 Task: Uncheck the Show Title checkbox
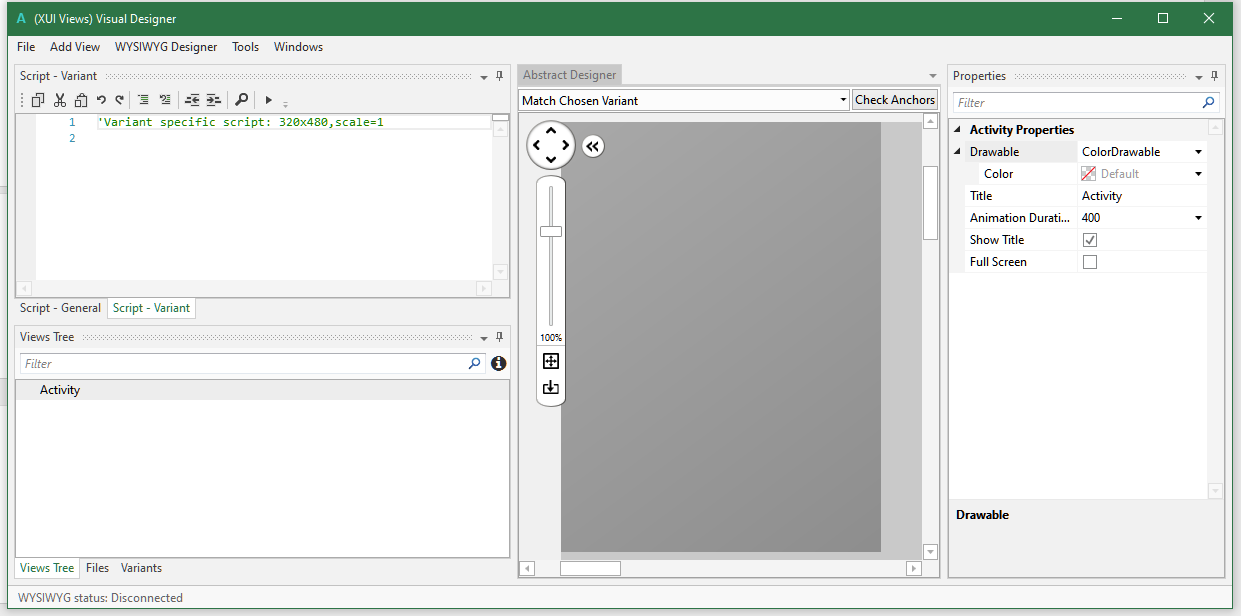click(x=1090, y=240)
